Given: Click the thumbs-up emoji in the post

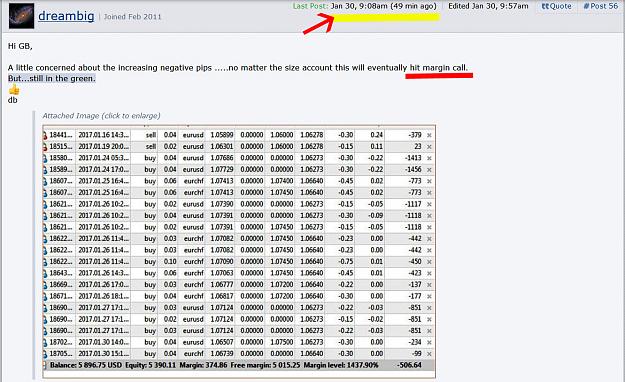Looking at the screenshot, I should [x=14, y=89].
